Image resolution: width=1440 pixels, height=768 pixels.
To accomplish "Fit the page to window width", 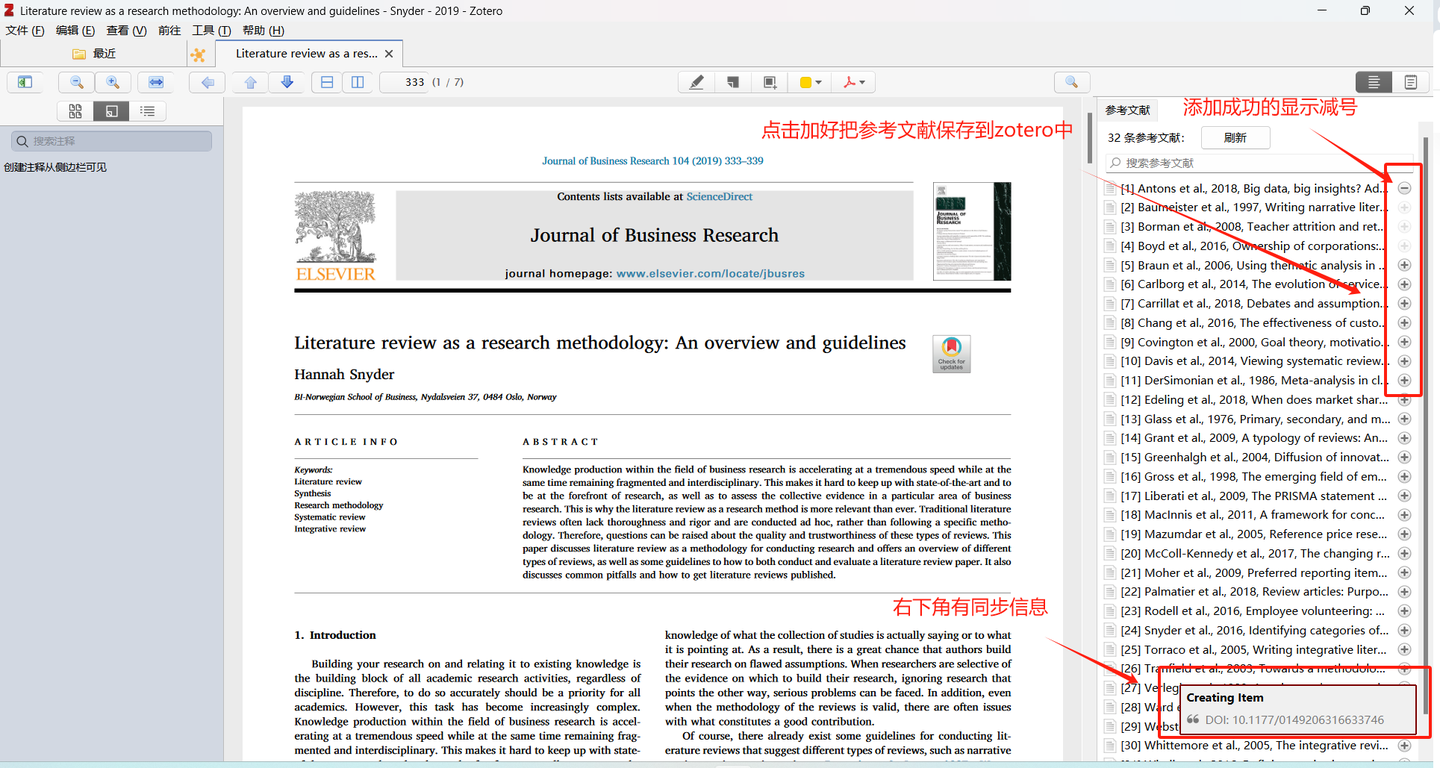I will tap(156, 82).
